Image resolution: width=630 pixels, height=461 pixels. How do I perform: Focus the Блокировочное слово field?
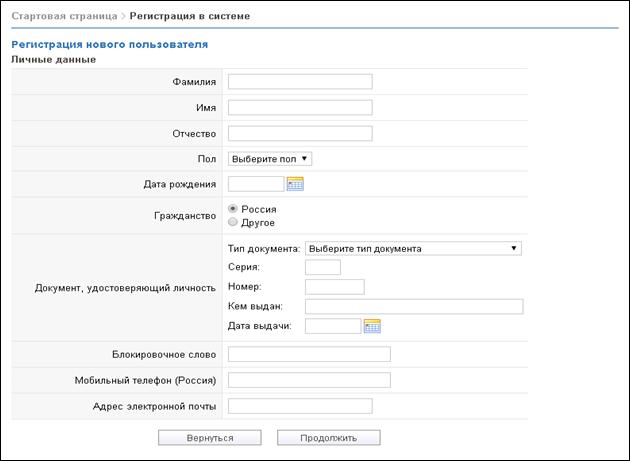pos(309,354)
